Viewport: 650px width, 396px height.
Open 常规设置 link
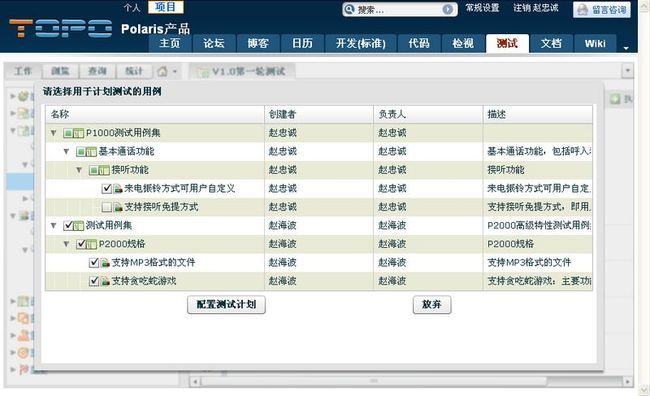coord(482,8)
